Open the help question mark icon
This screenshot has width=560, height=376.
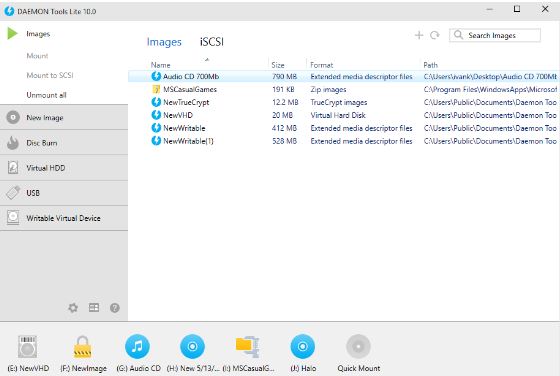[115, 307]
